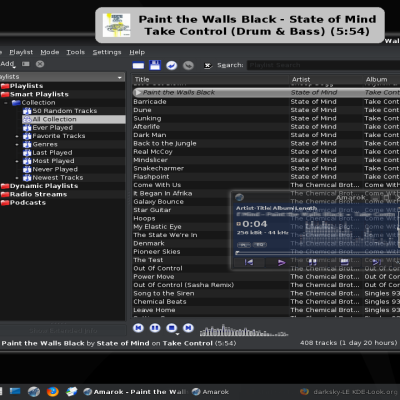Sort playlist by Artist column header
This screenshot has width=400, height=400.
coord(326,80)
